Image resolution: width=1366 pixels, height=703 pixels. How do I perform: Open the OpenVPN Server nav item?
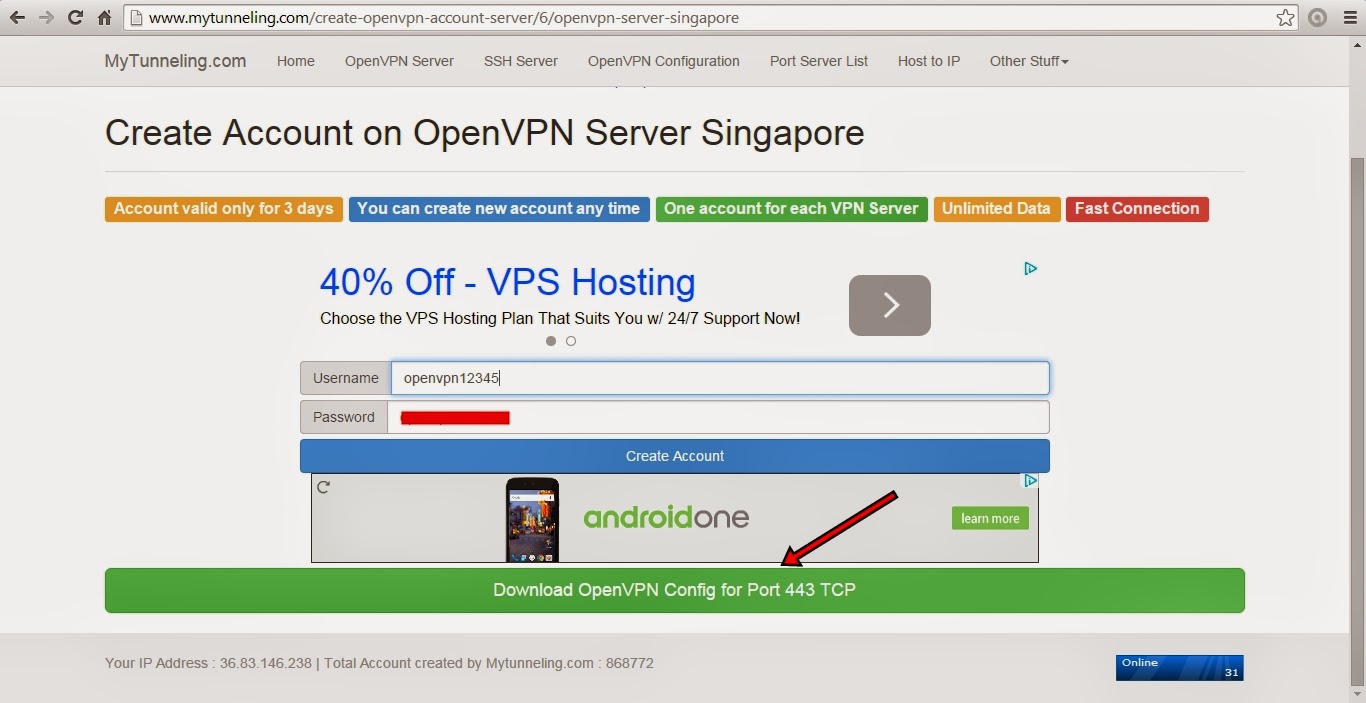[x=399, y=61]
